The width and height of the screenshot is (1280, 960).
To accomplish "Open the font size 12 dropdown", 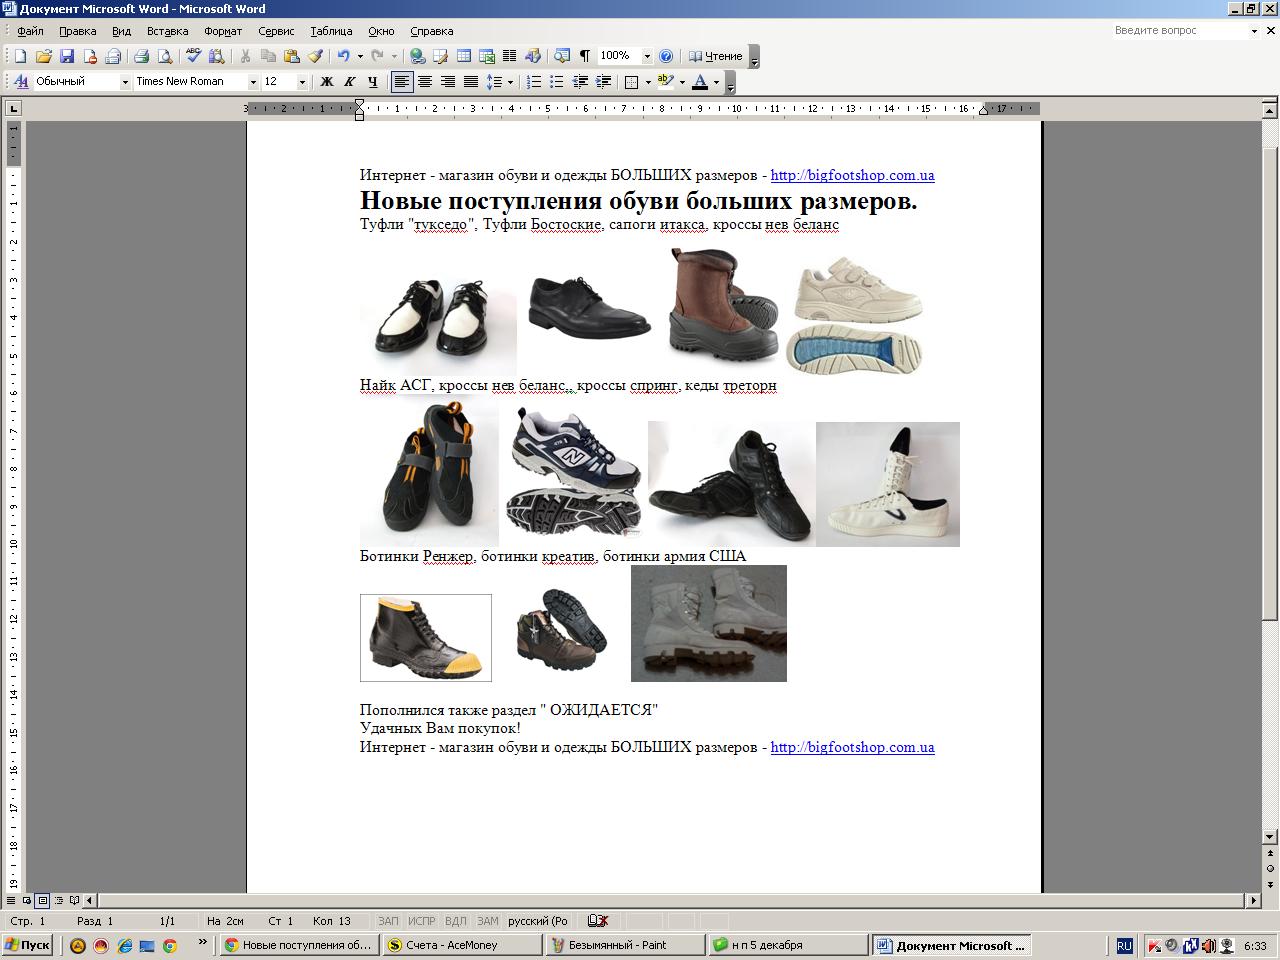I will coord(301,82).
